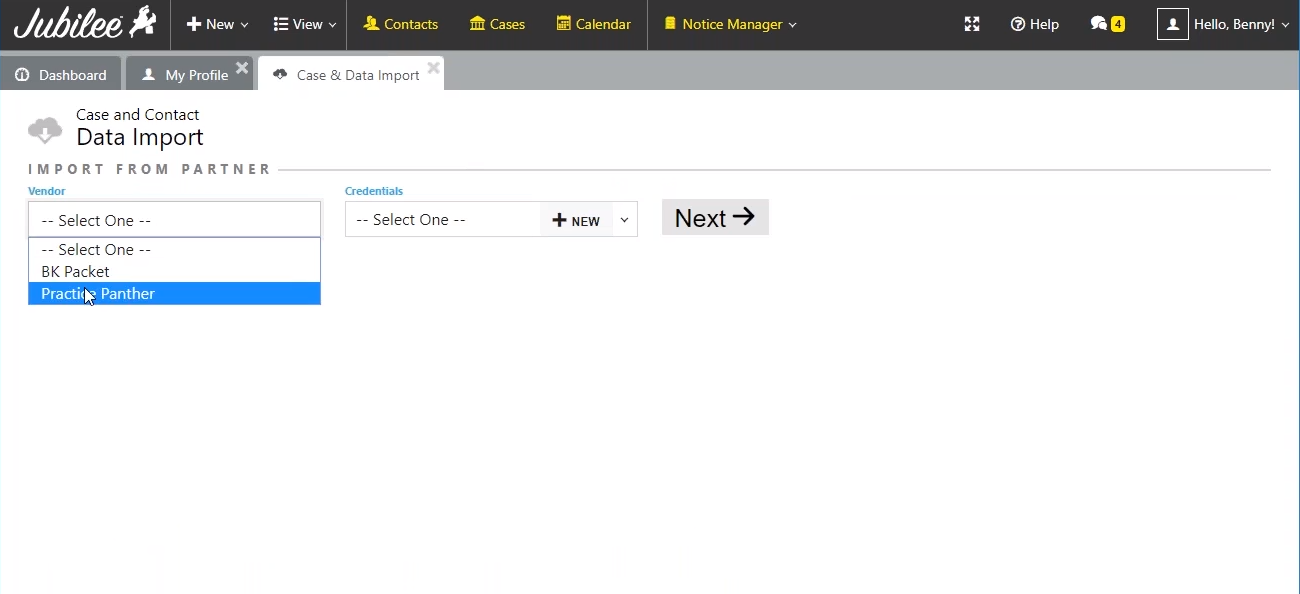
Task: Expand the Notice Manager menu
Action: coord(730,24)
